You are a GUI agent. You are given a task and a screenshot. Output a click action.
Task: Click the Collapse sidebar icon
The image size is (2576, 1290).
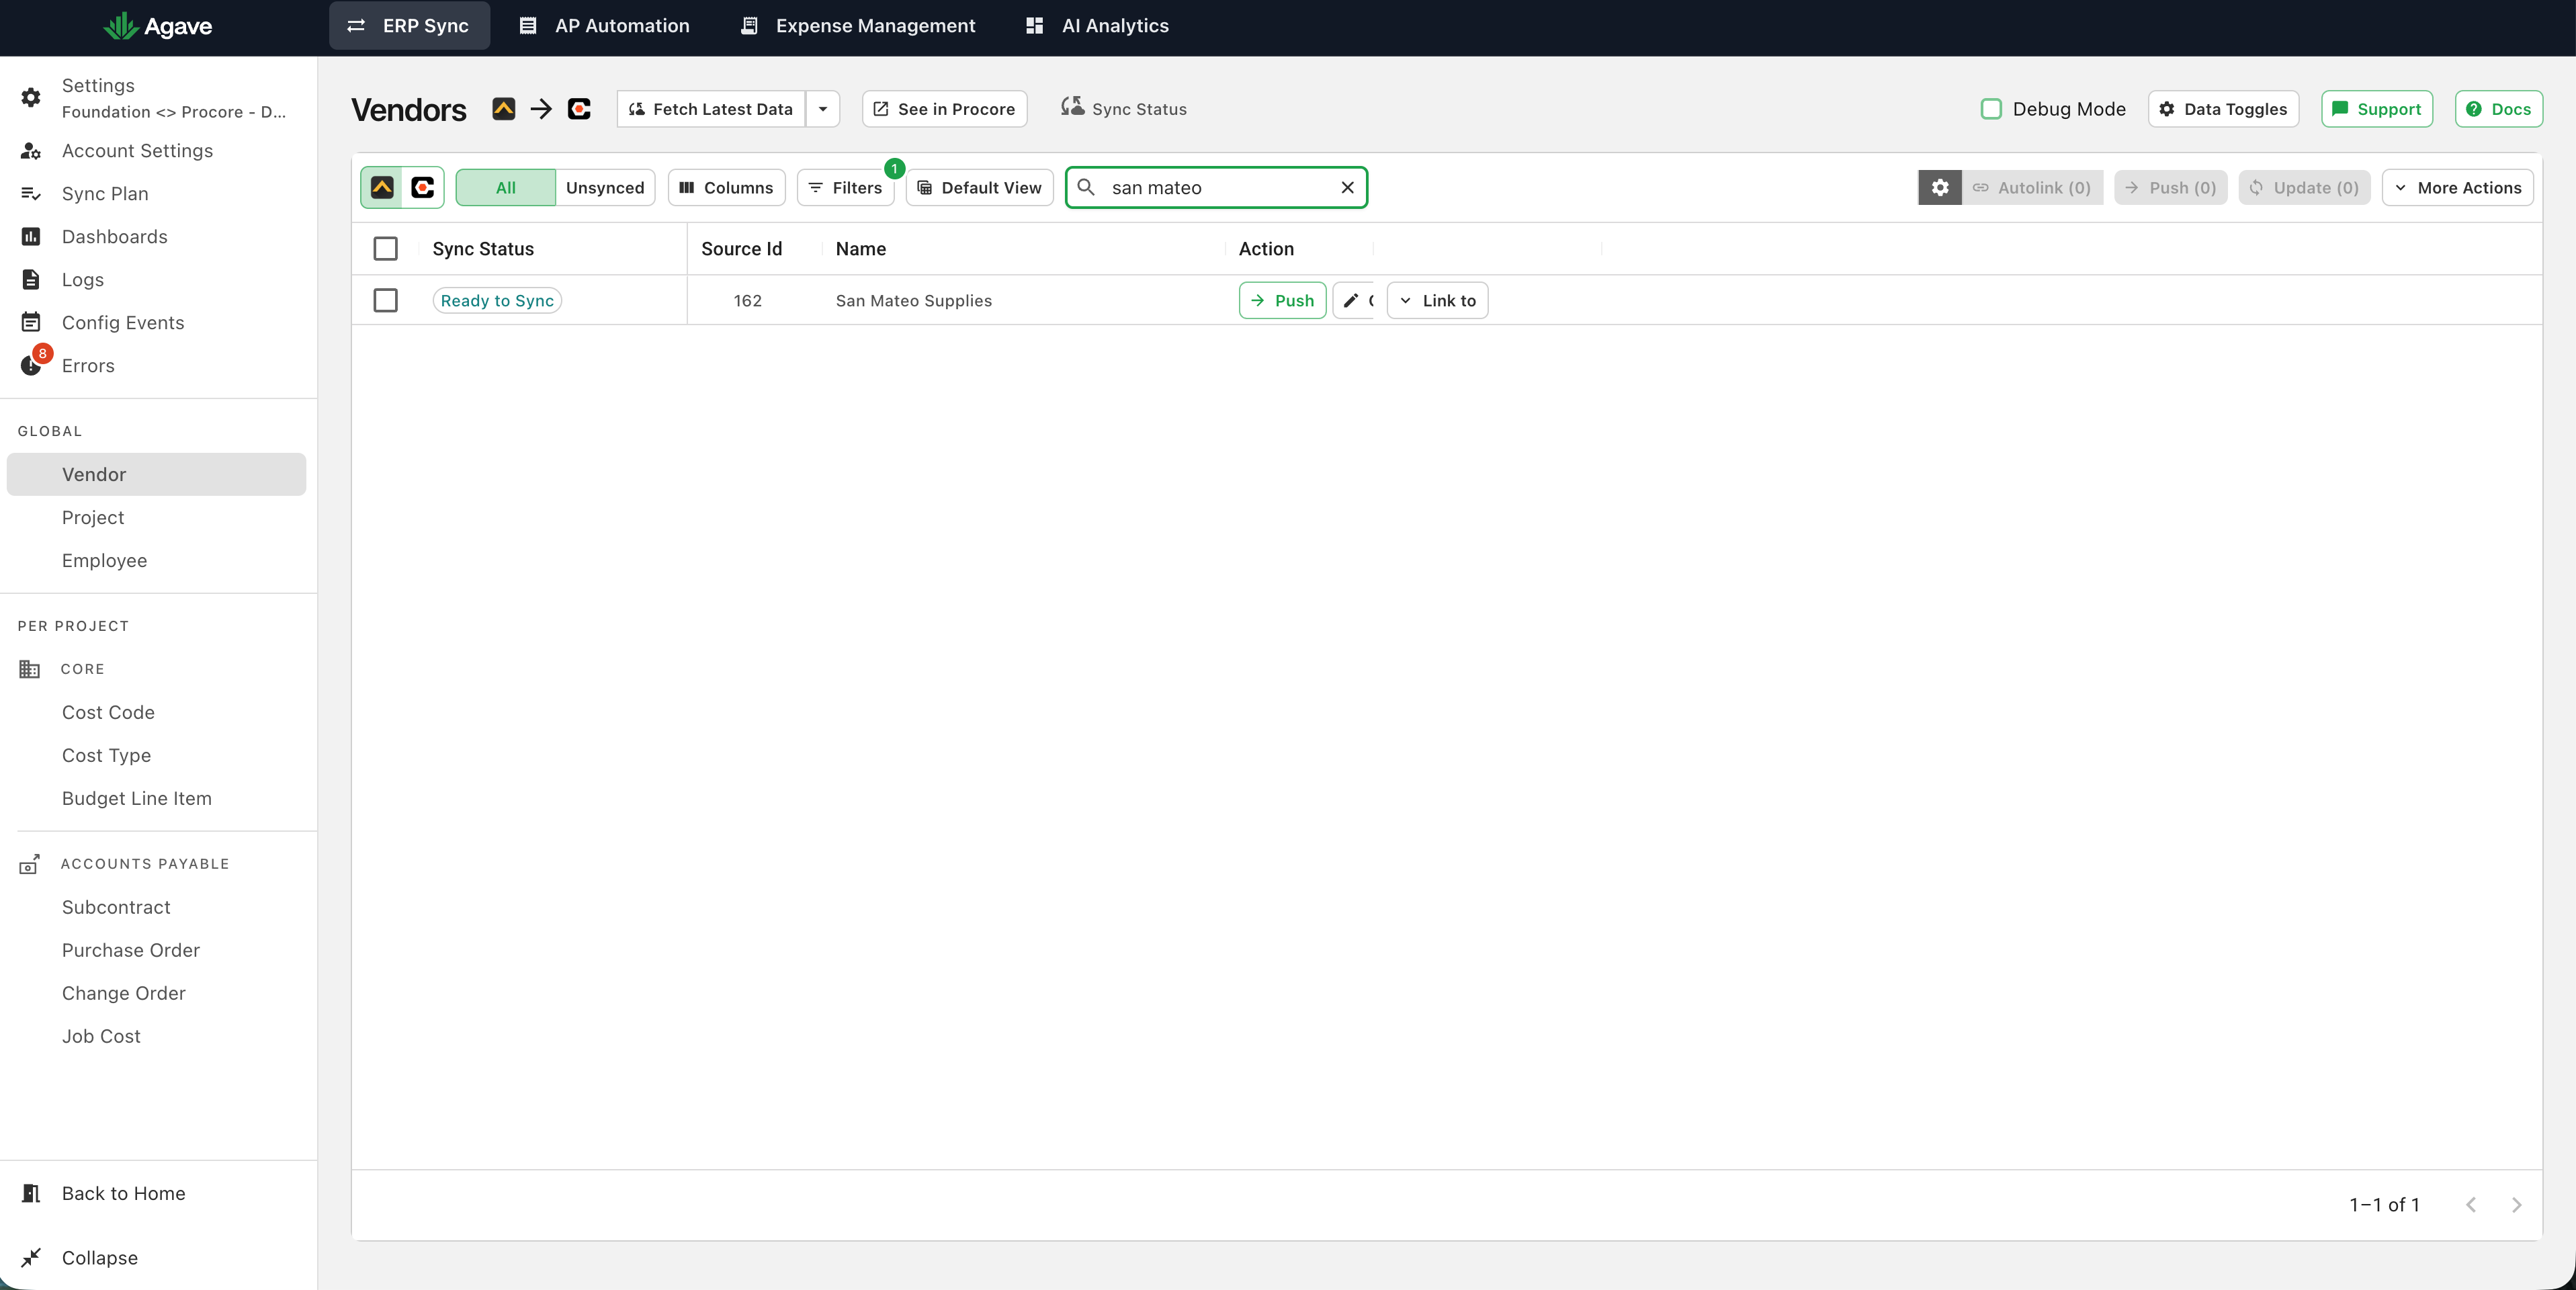31,1258
